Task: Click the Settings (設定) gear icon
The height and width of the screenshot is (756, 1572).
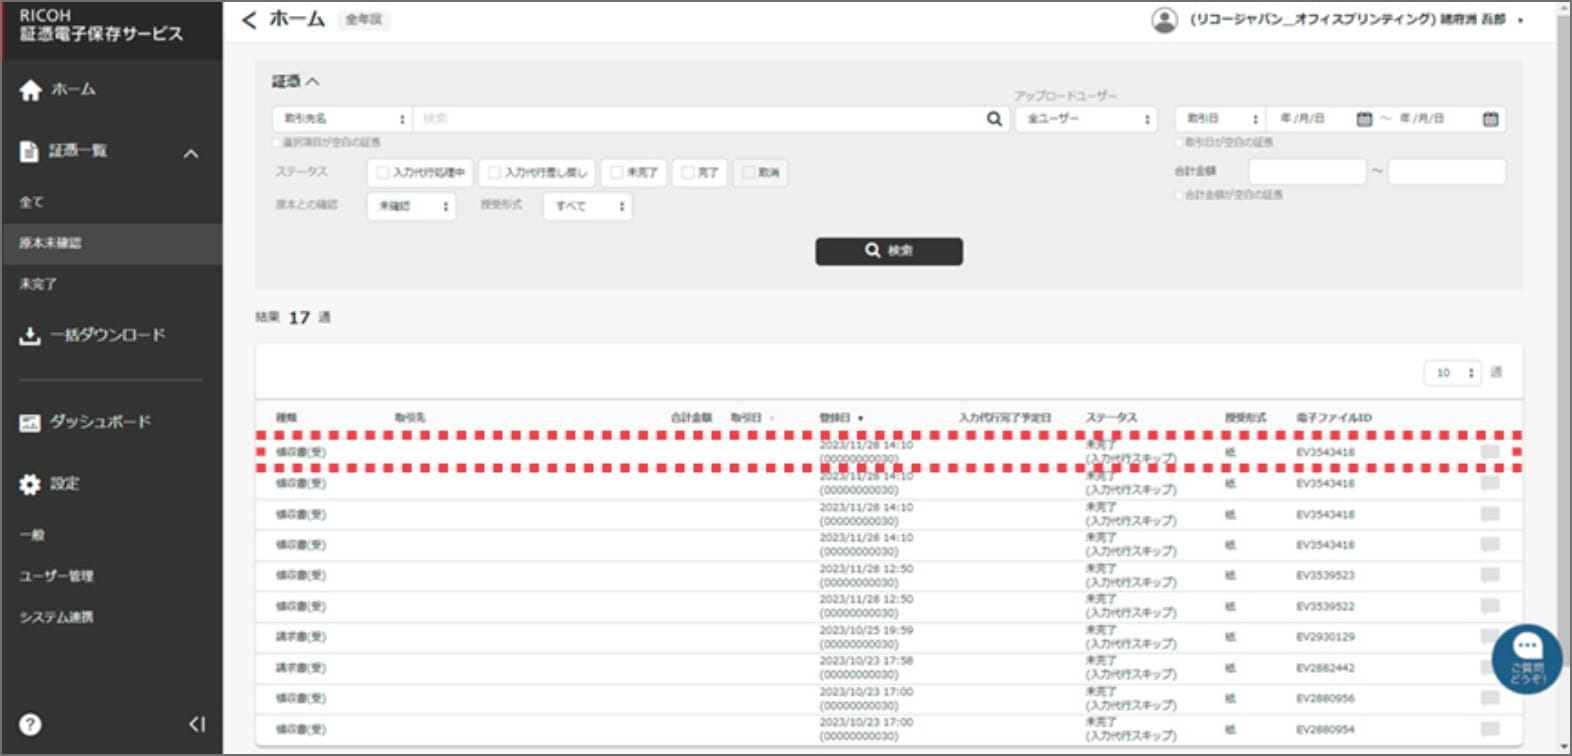Action: tap(30, 484)
